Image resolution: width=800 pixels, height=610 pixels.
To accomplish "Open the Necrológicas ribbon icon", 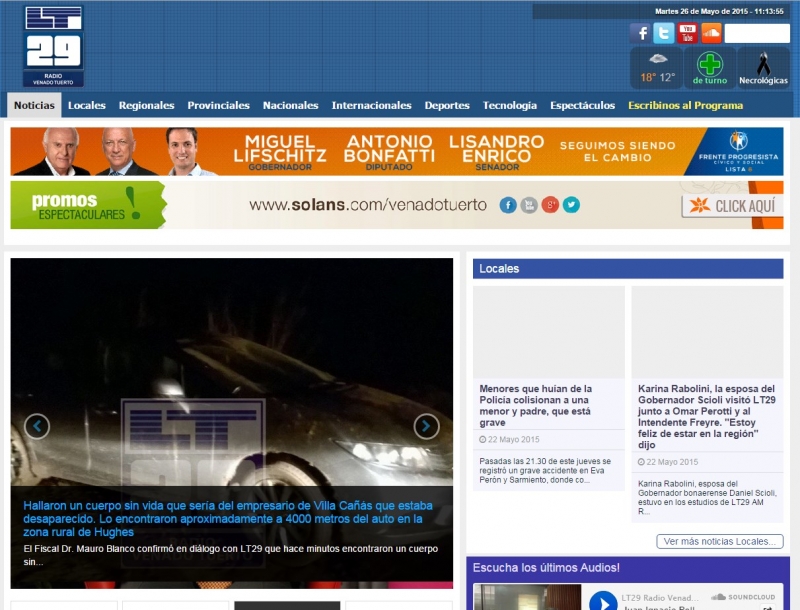I will (x=763, y=68).
